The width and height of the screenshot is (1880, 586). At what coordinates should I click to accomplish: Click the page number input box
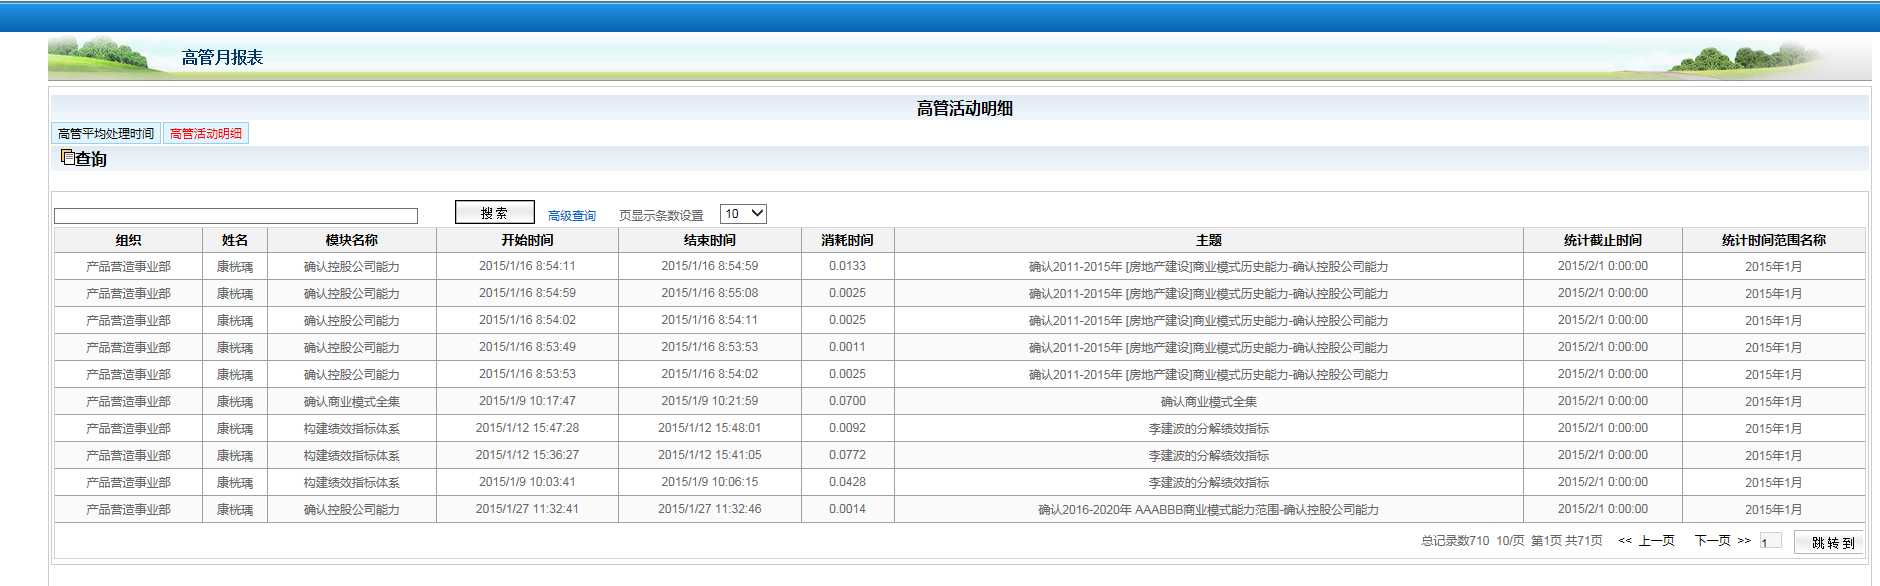point(1771,542)
